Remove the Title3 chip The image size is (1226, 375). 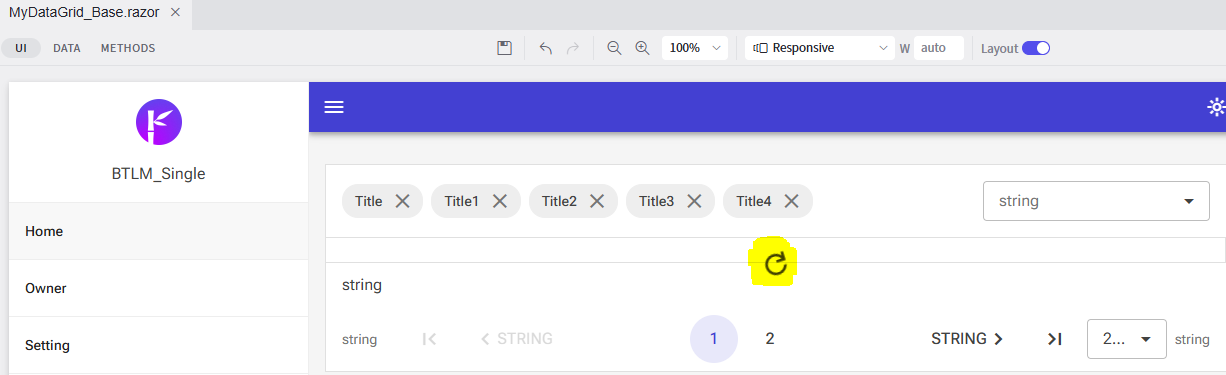pos(694,201)
